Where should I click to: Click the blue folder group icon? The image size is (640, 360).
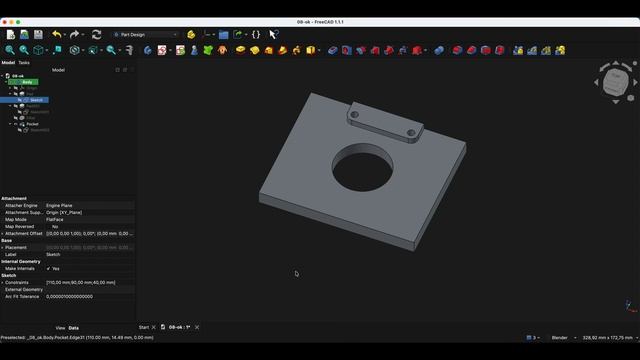pyautogui.click(x=223, y=35)
